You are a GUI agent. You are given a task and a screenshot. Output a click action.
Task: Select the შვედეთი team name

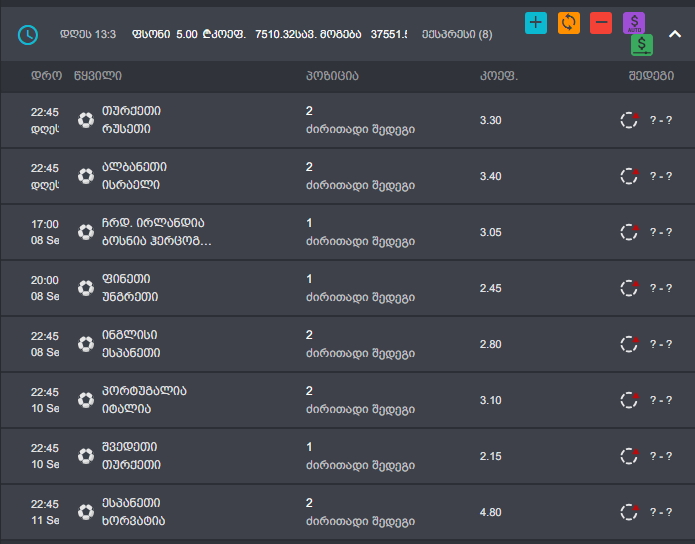pyautogui.click(x=129, y=447)
